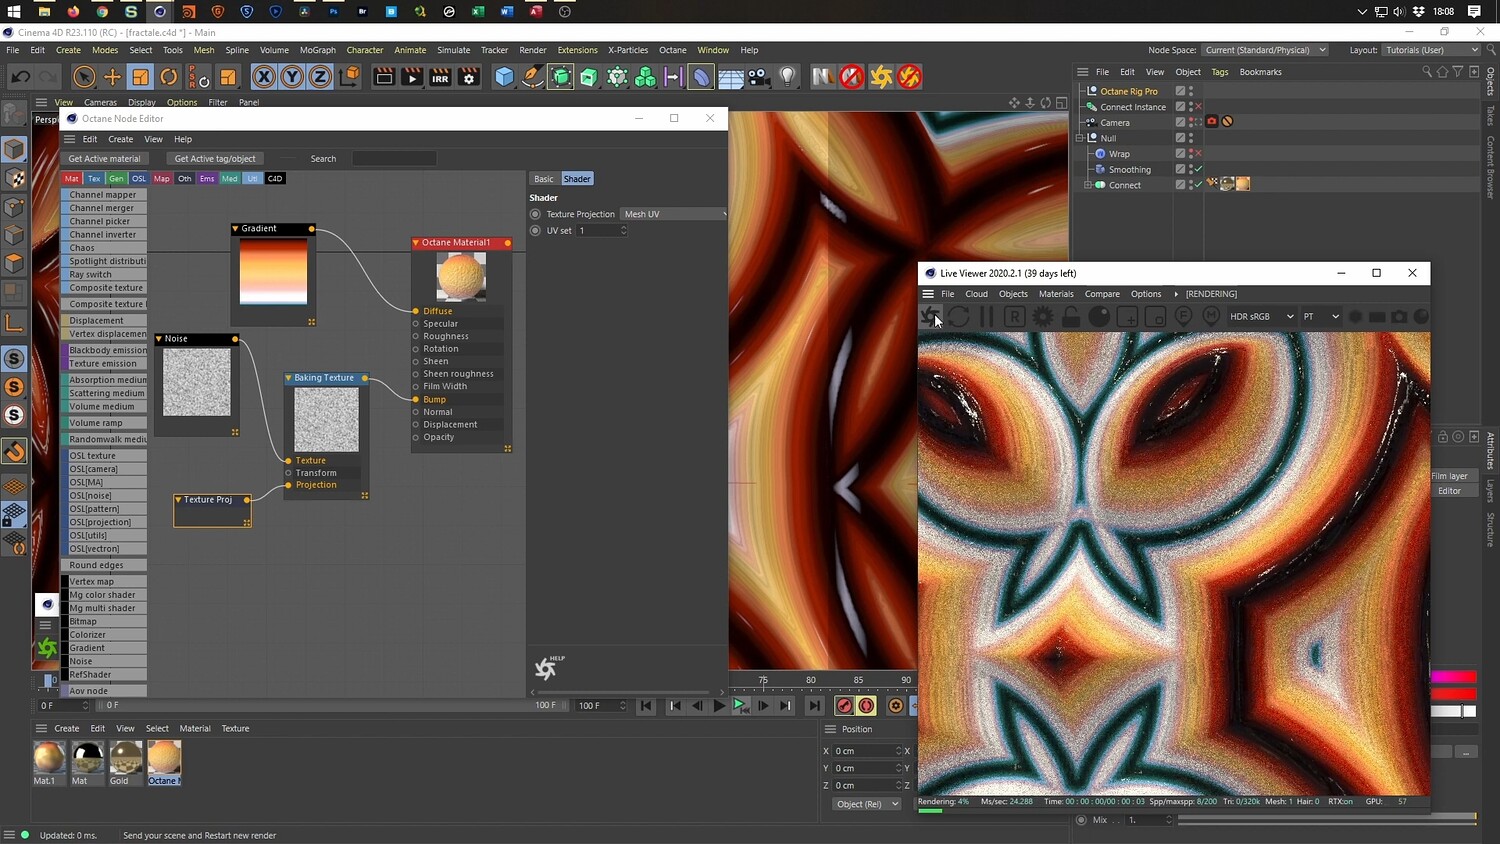
Task: Select the UV set radio button
Action: pos(535,230)
